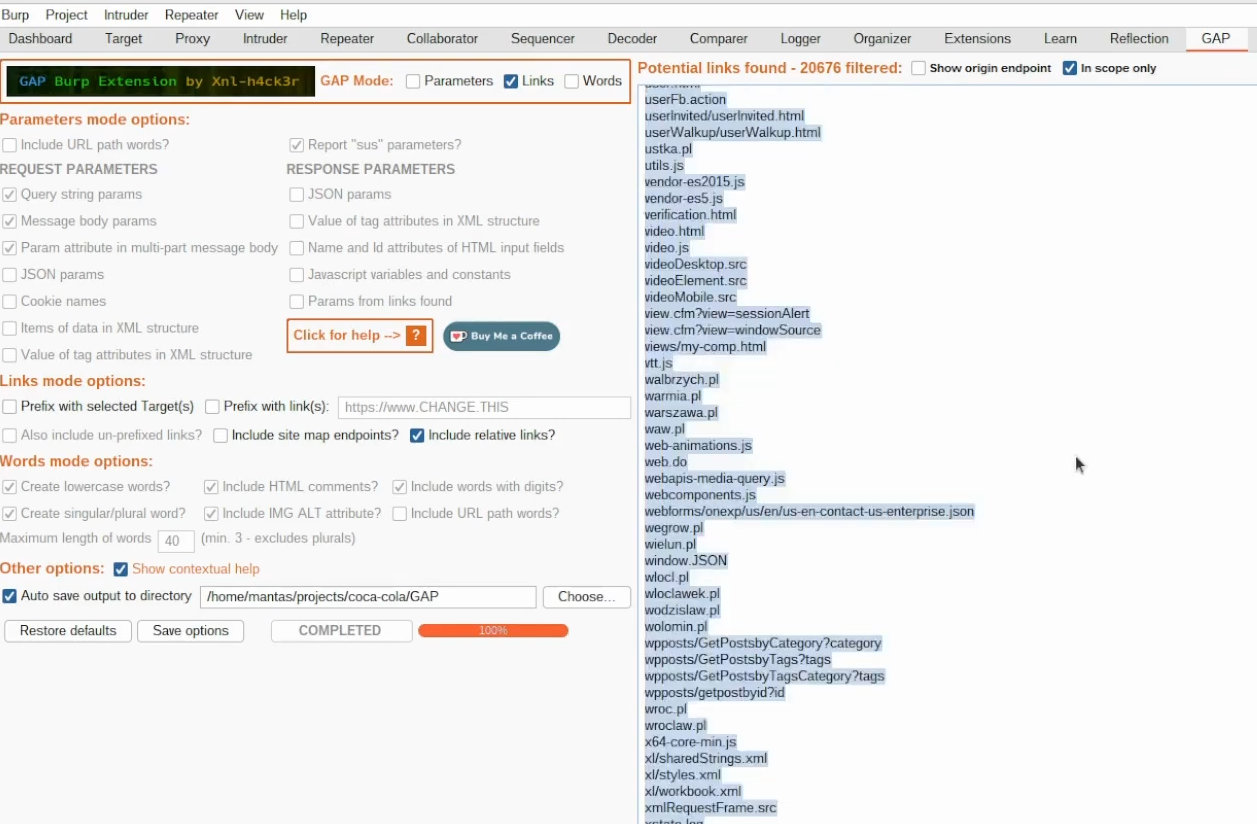This screenshot has height=824, width=1257.
Task: Toggle "Show origin endpoint" on
Action: tap(916, 68)
